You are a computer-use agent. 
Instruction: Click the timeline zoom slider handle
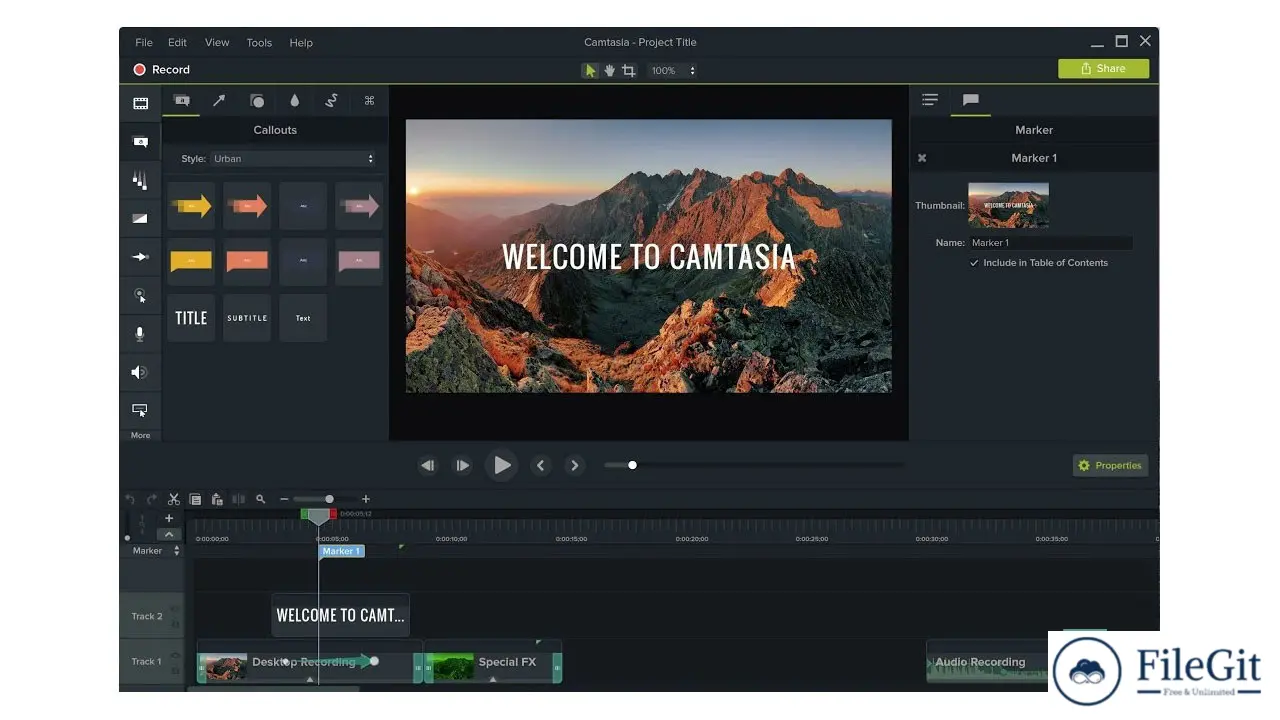click(x=329, y=499)
